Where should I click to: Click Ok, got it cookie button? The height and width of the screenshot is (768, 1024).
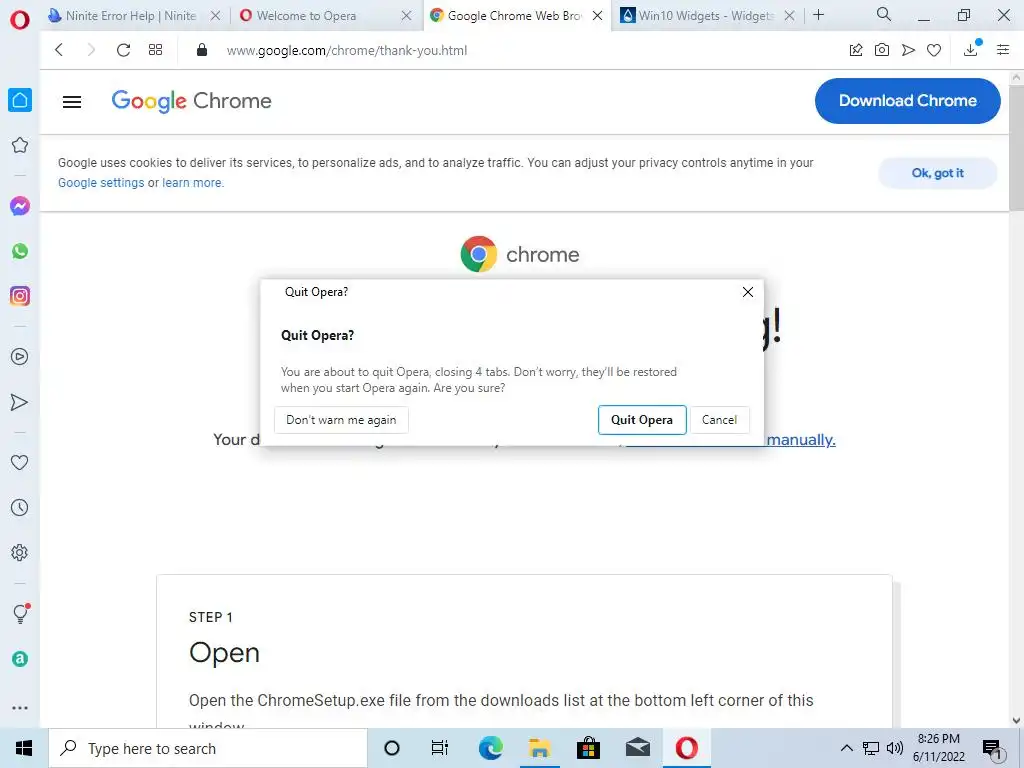click(x=938, y=173)
